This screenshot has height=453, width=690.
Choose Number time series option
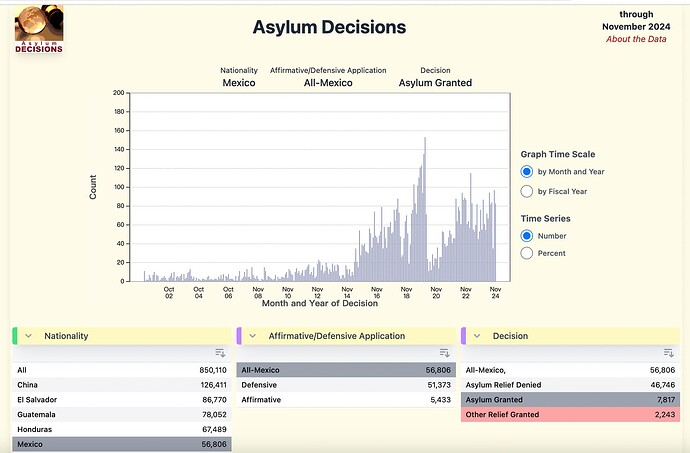[526, 236]
